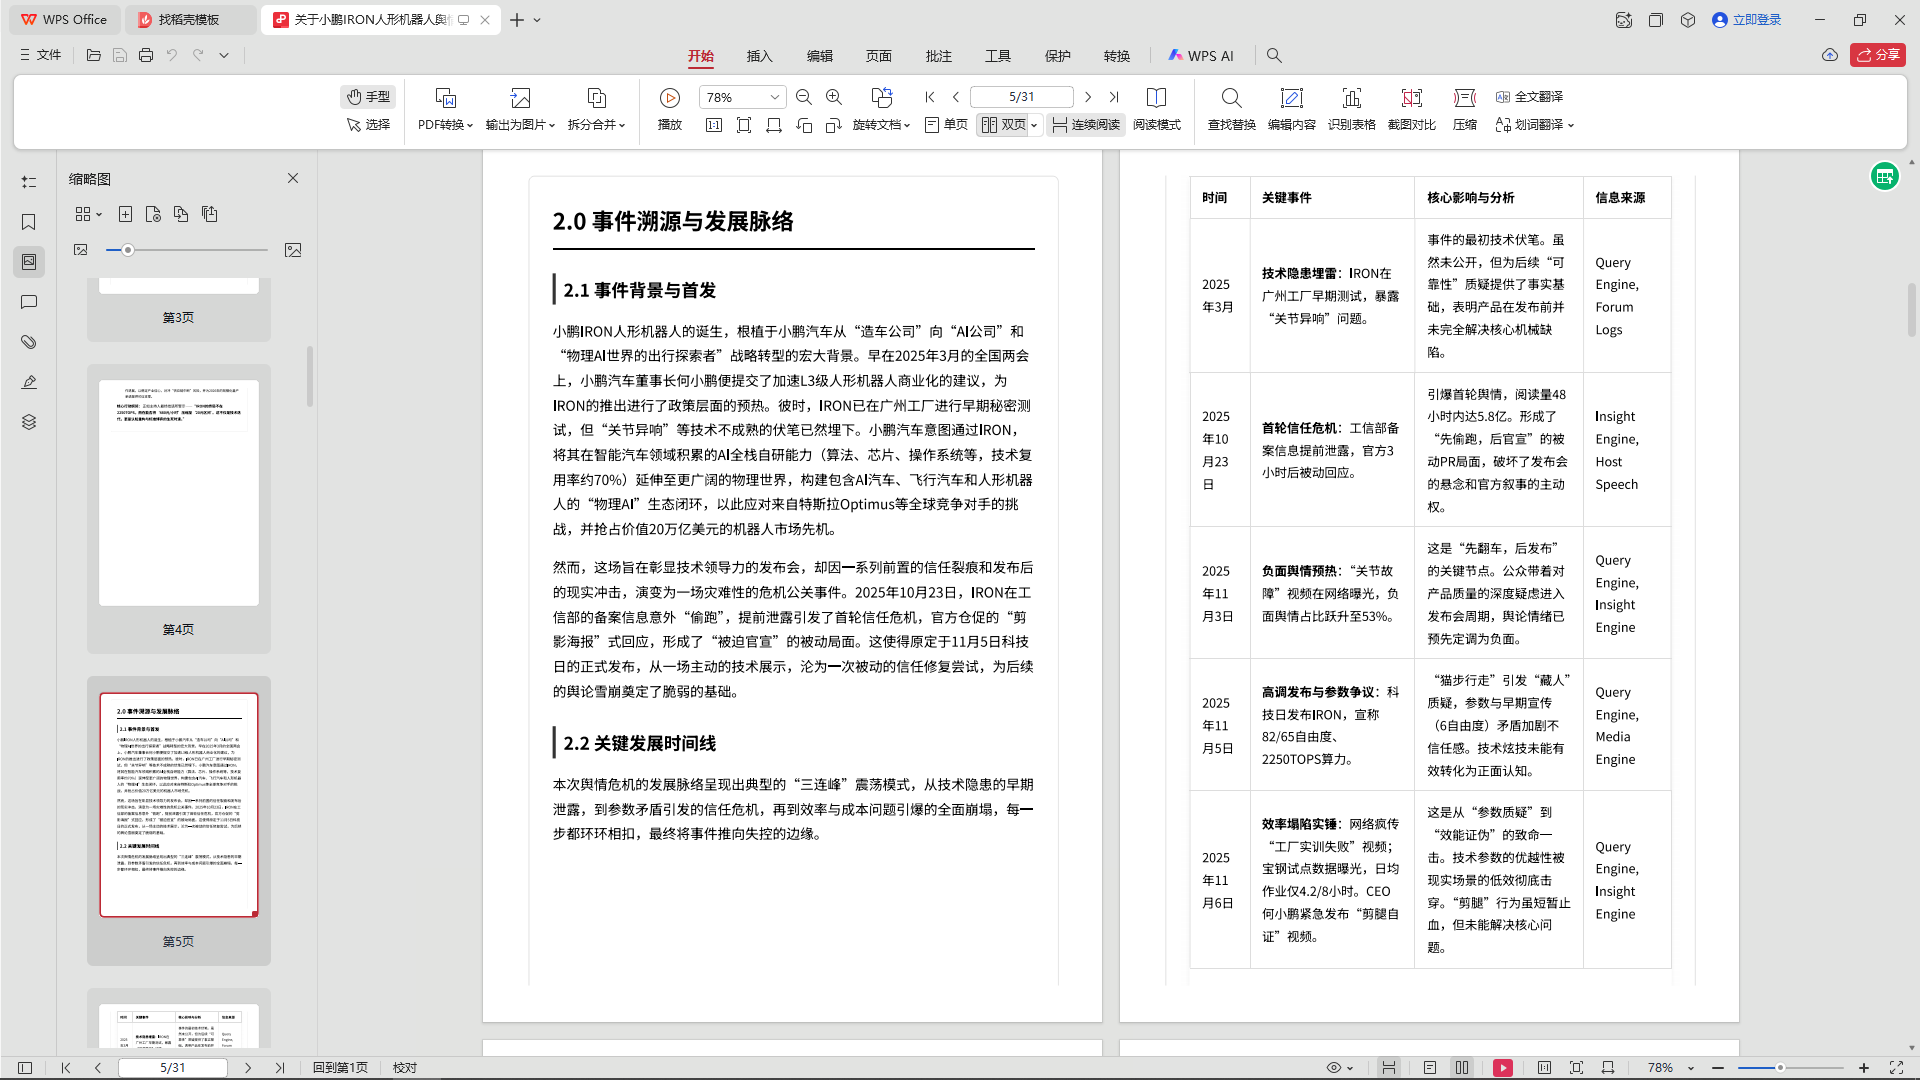Switch to the 插入 tab
This screenshot has width=1920, height=1080.
point(760,56)
